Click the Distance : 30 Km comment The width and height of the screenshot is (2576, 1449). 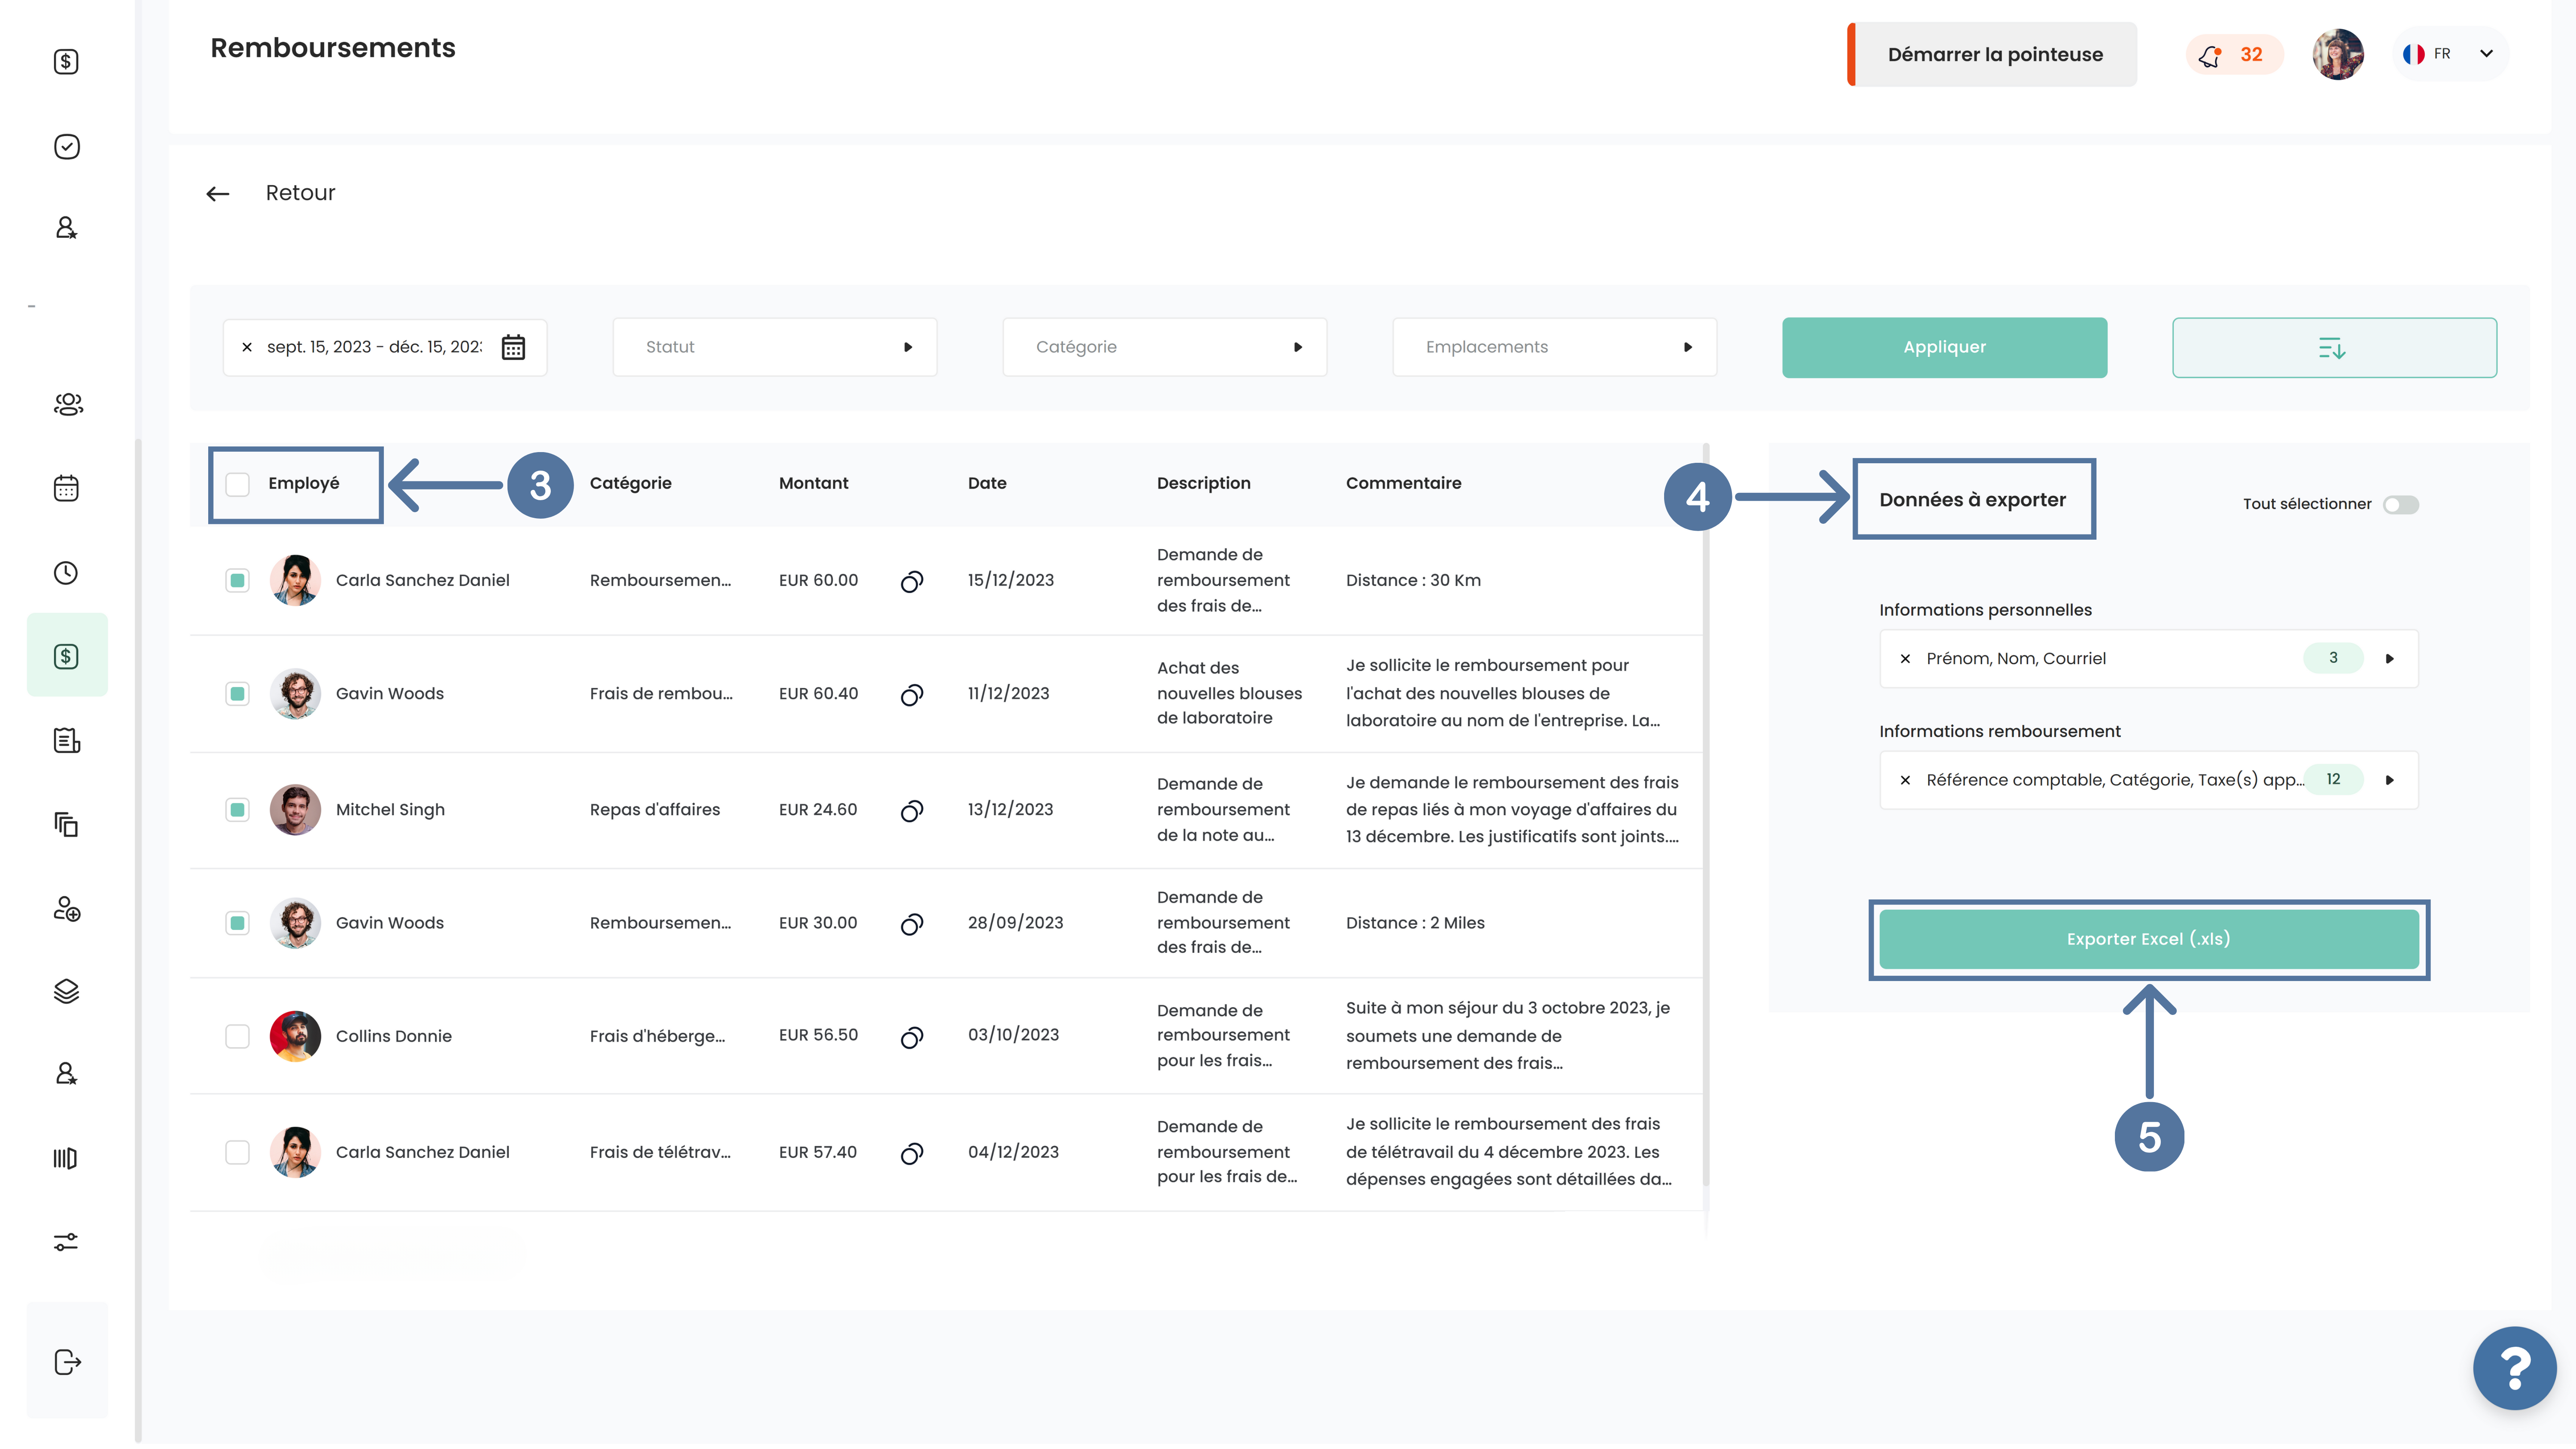pos(1413,581)
